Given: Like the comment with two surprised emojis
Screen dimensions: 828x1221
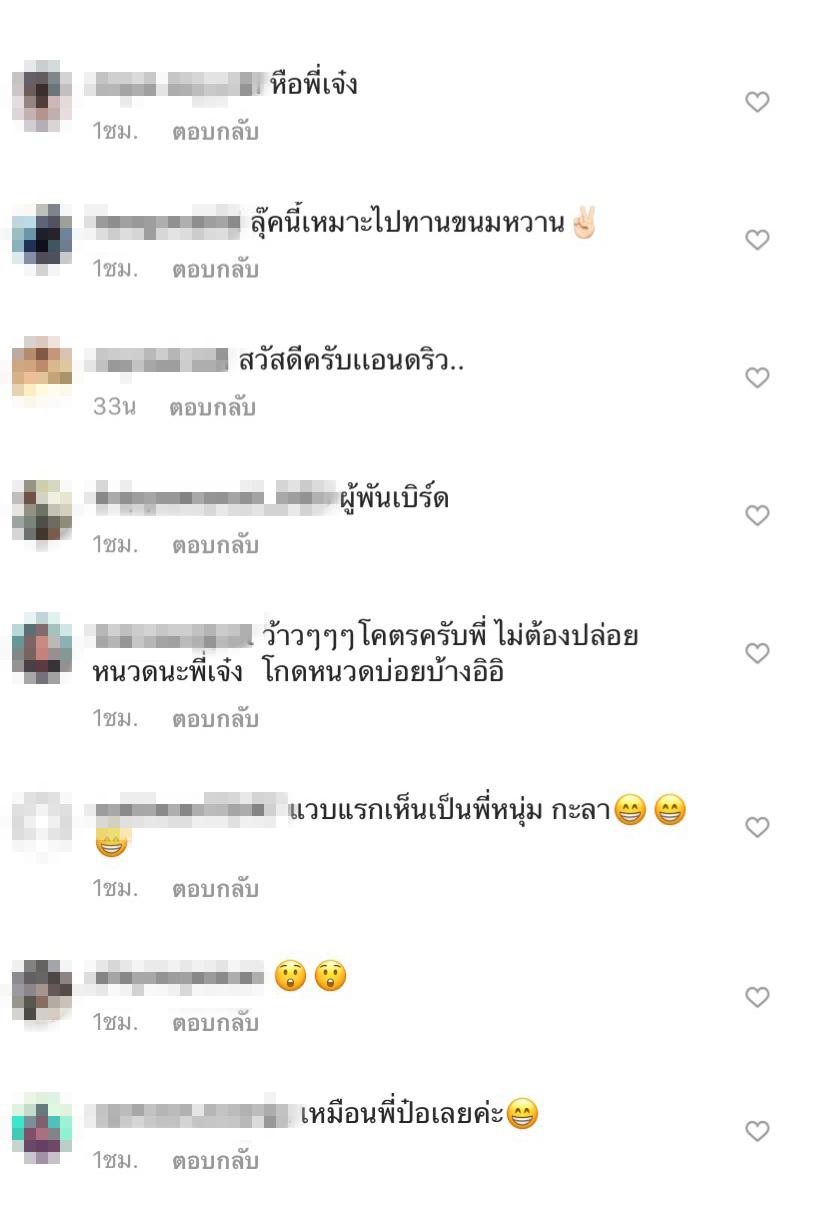Looking at the screenshot, I should click(758, 998).
